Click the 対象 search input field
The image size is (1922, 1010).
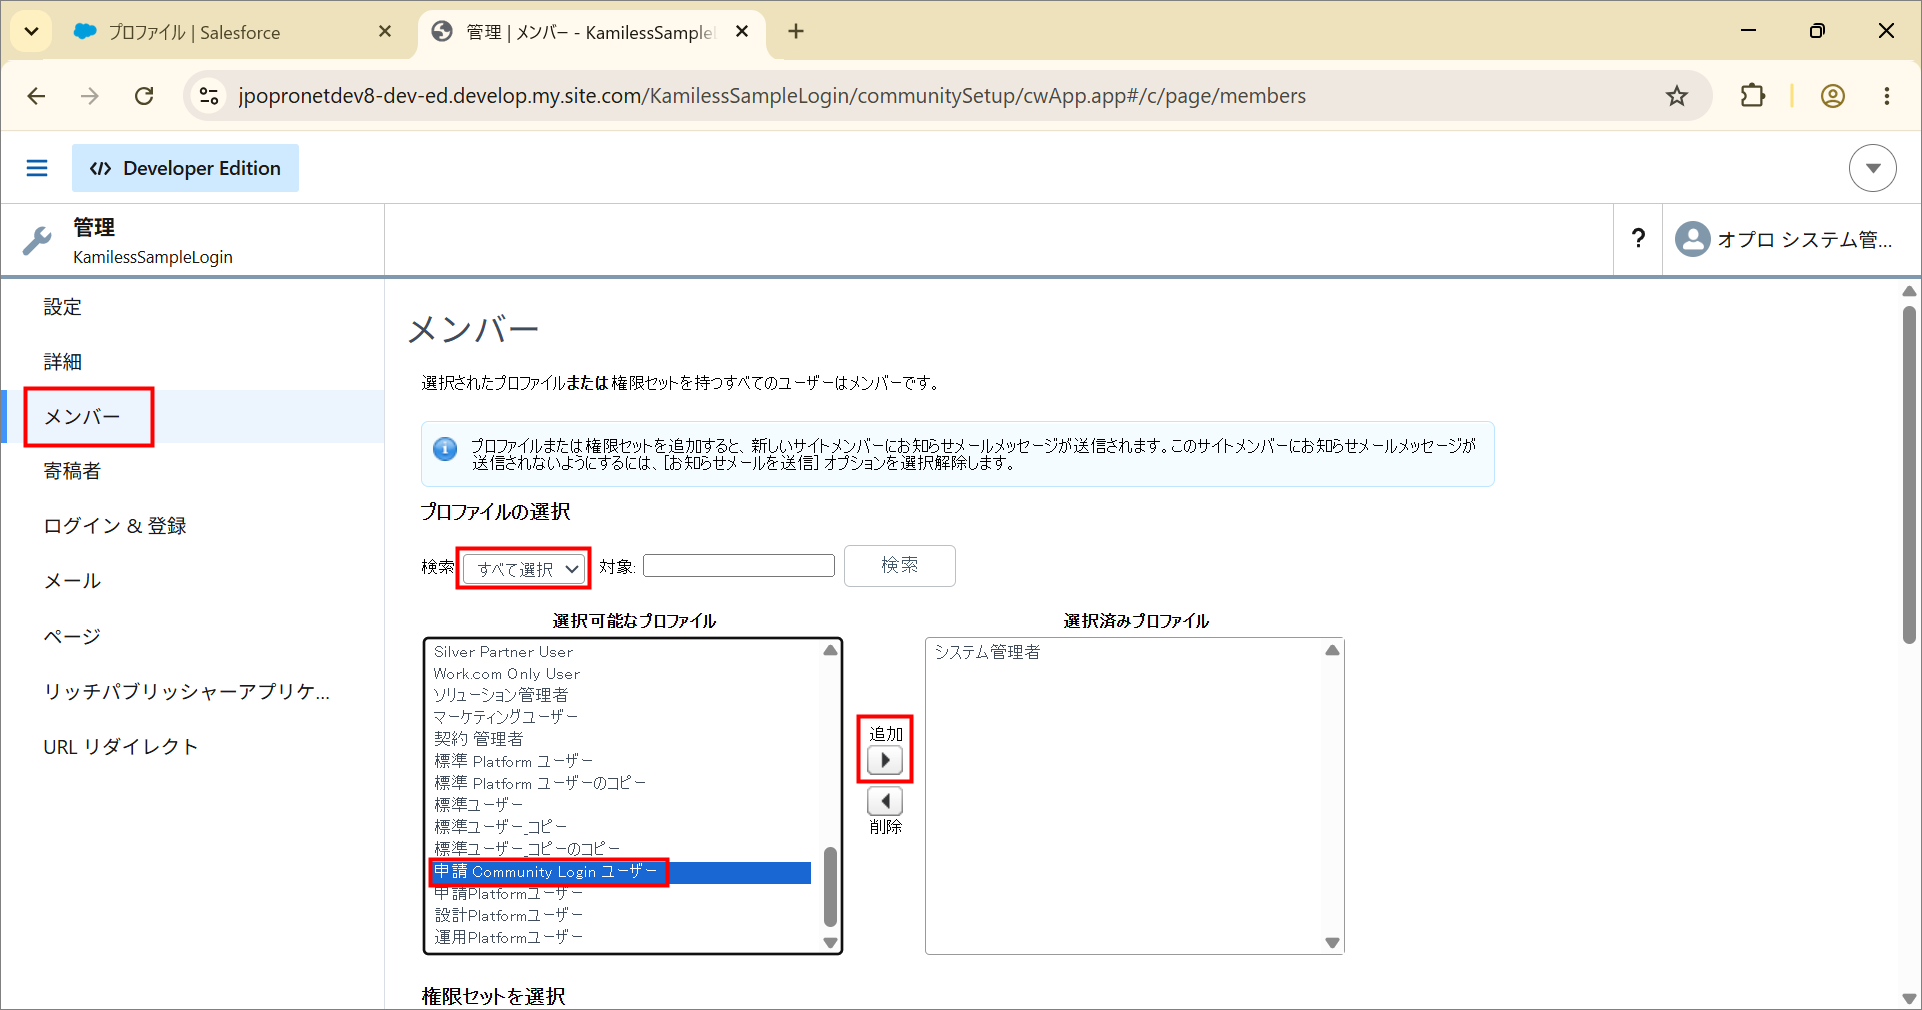pos(739,566)
